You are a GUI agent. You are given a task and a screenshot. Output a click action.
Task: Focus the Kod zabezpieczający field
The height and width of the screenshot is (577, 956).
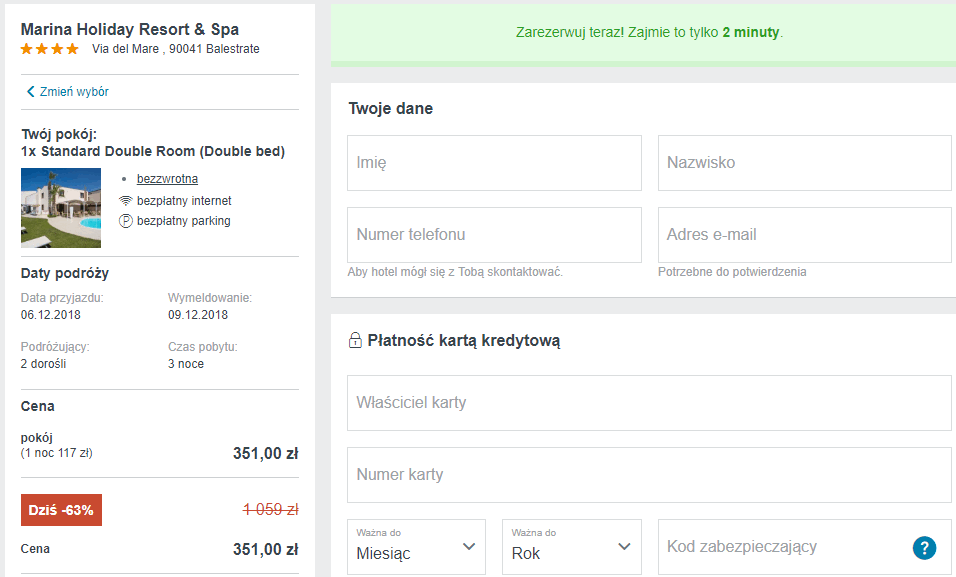point(805,547)
